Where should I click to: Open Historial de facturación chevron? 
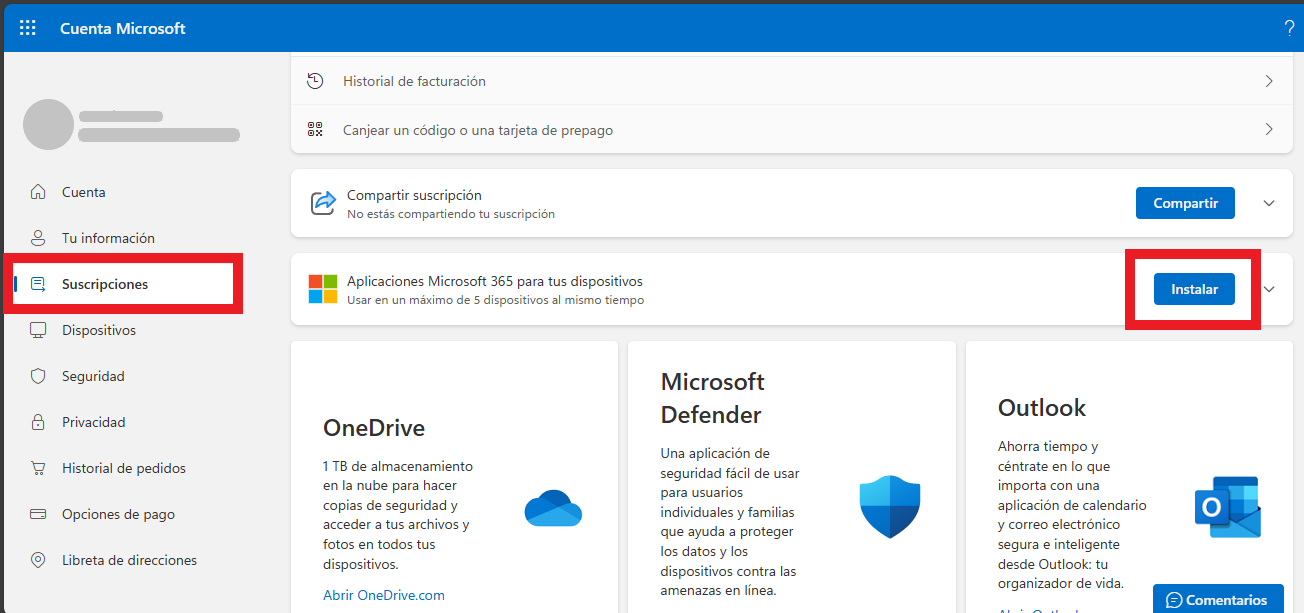(x=1269, y=81)
